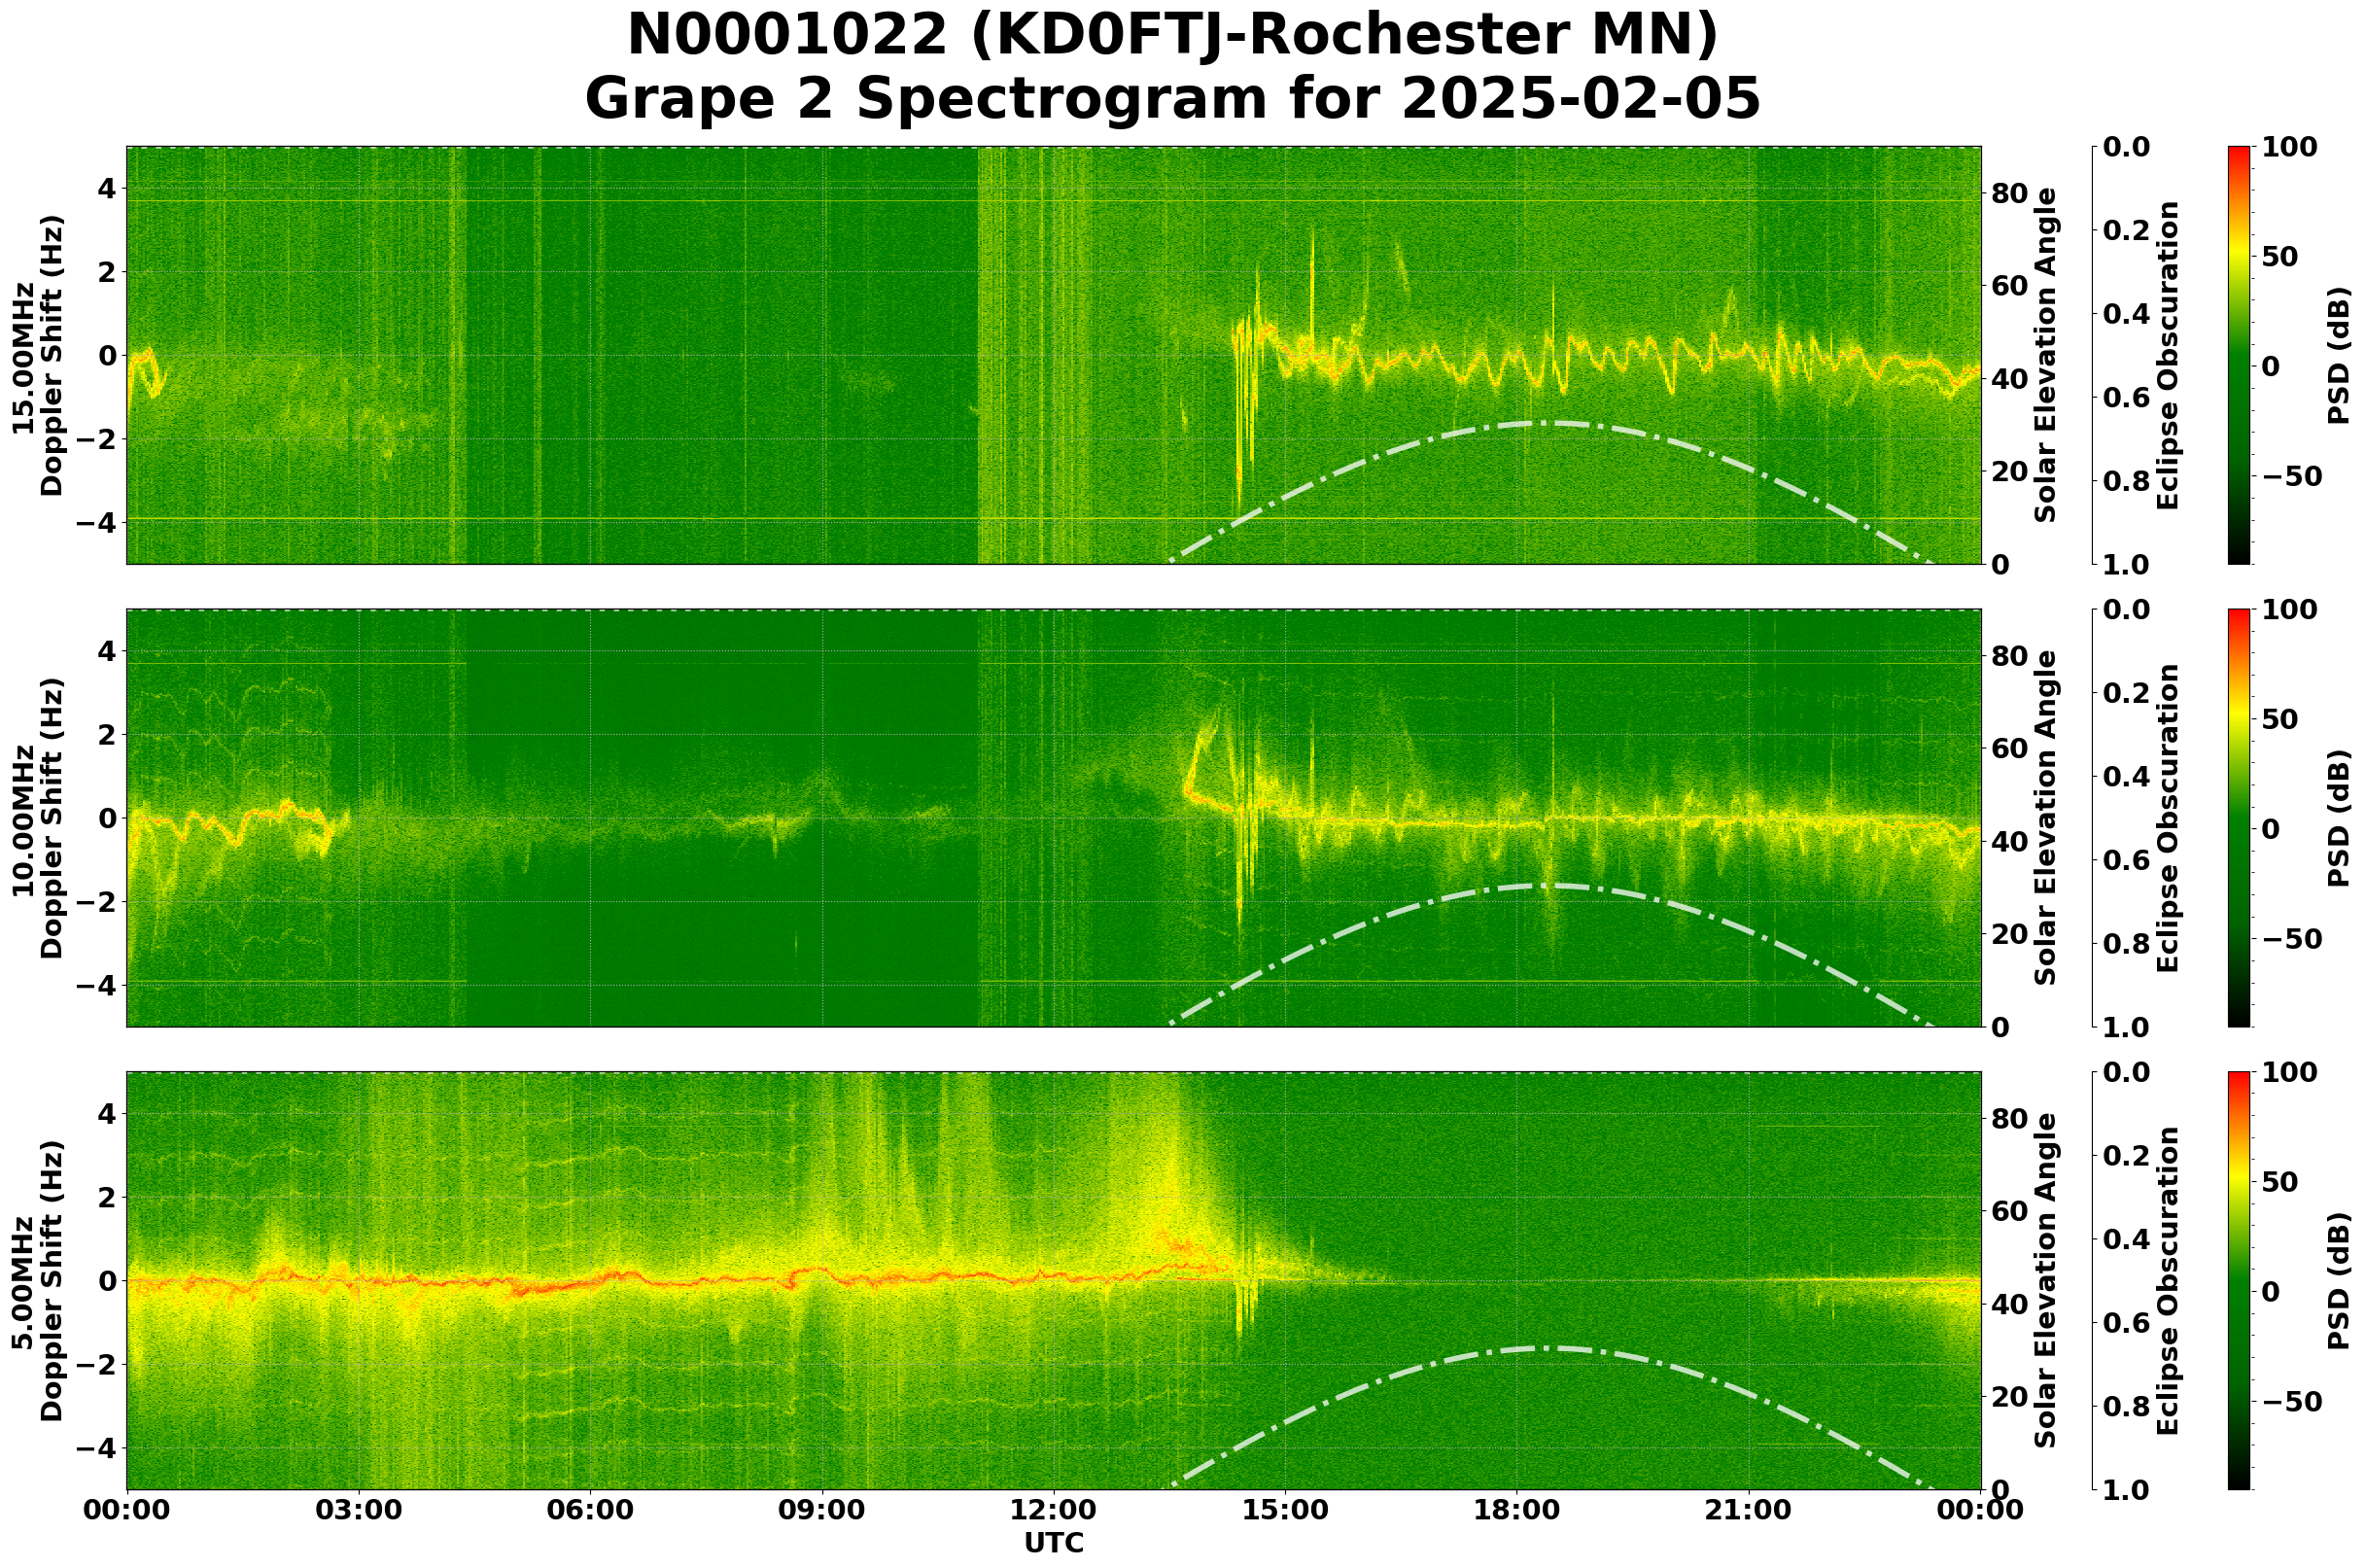Click the 03:00 time tick label
The height and width of the screenshot is (1568, 2365).
[358, 1510]
